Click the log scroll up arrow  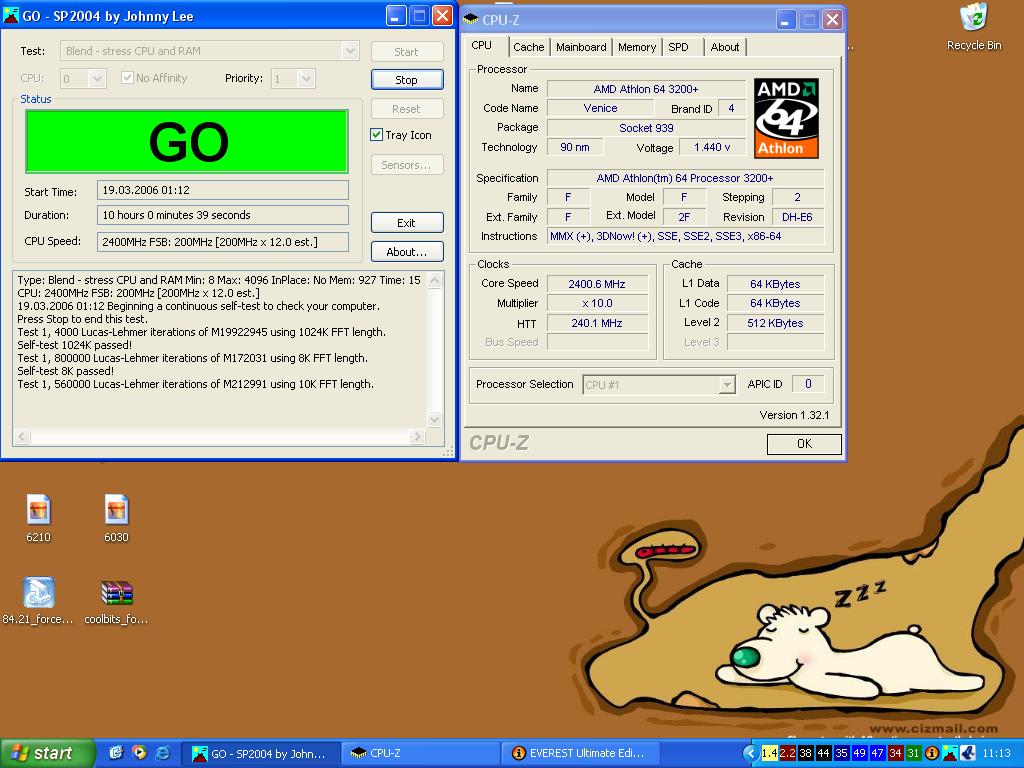click(x=435, y=281)
